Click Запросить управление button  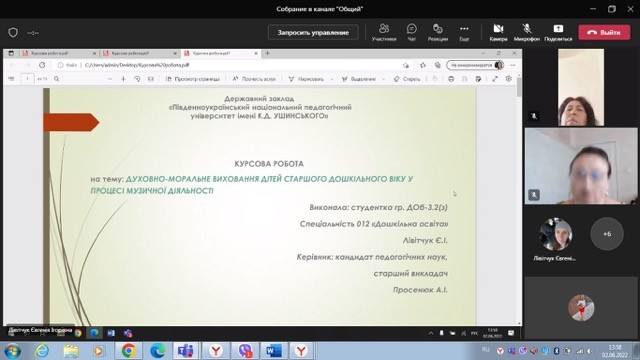tap(313, 32)
